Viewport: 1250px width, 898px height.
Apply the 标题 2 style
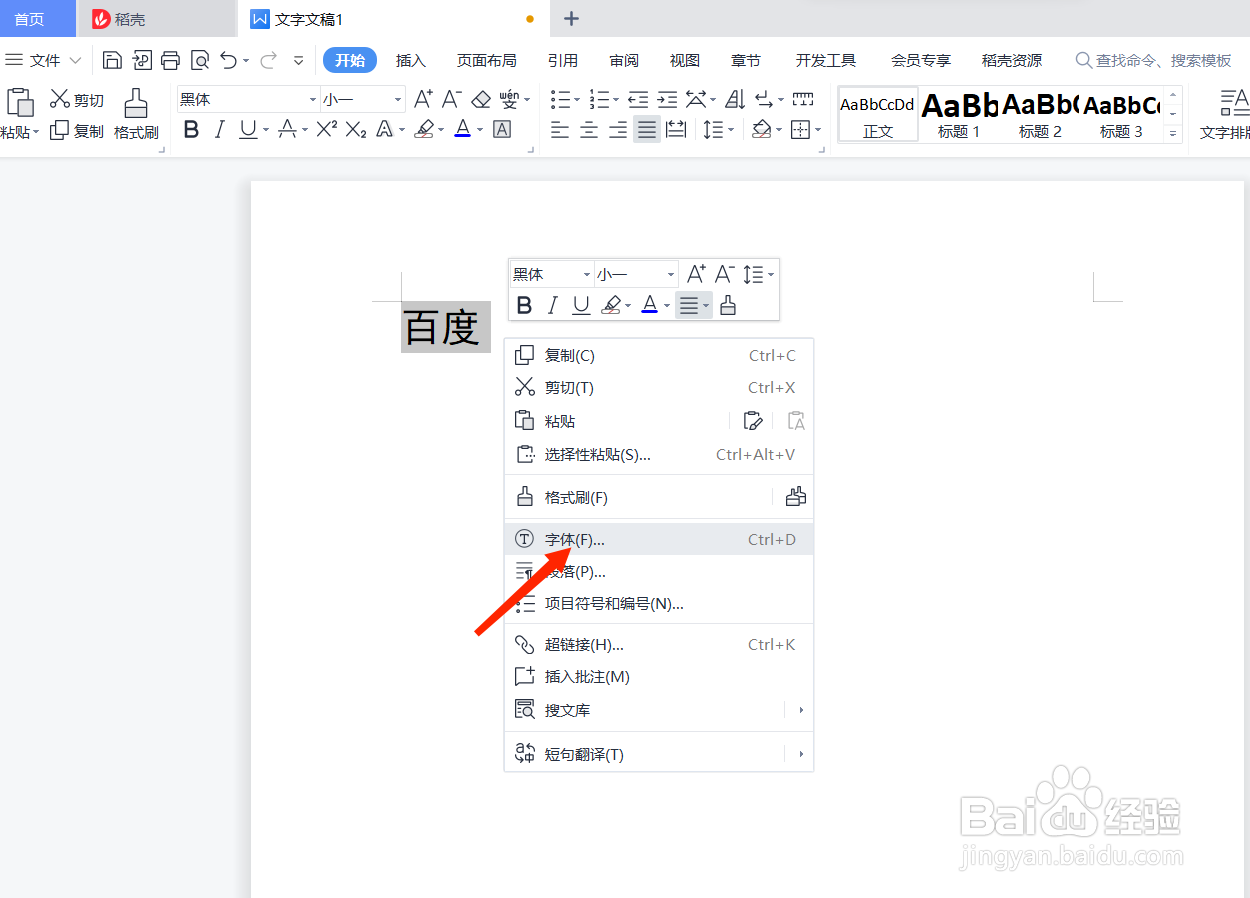coord(1040,114)
